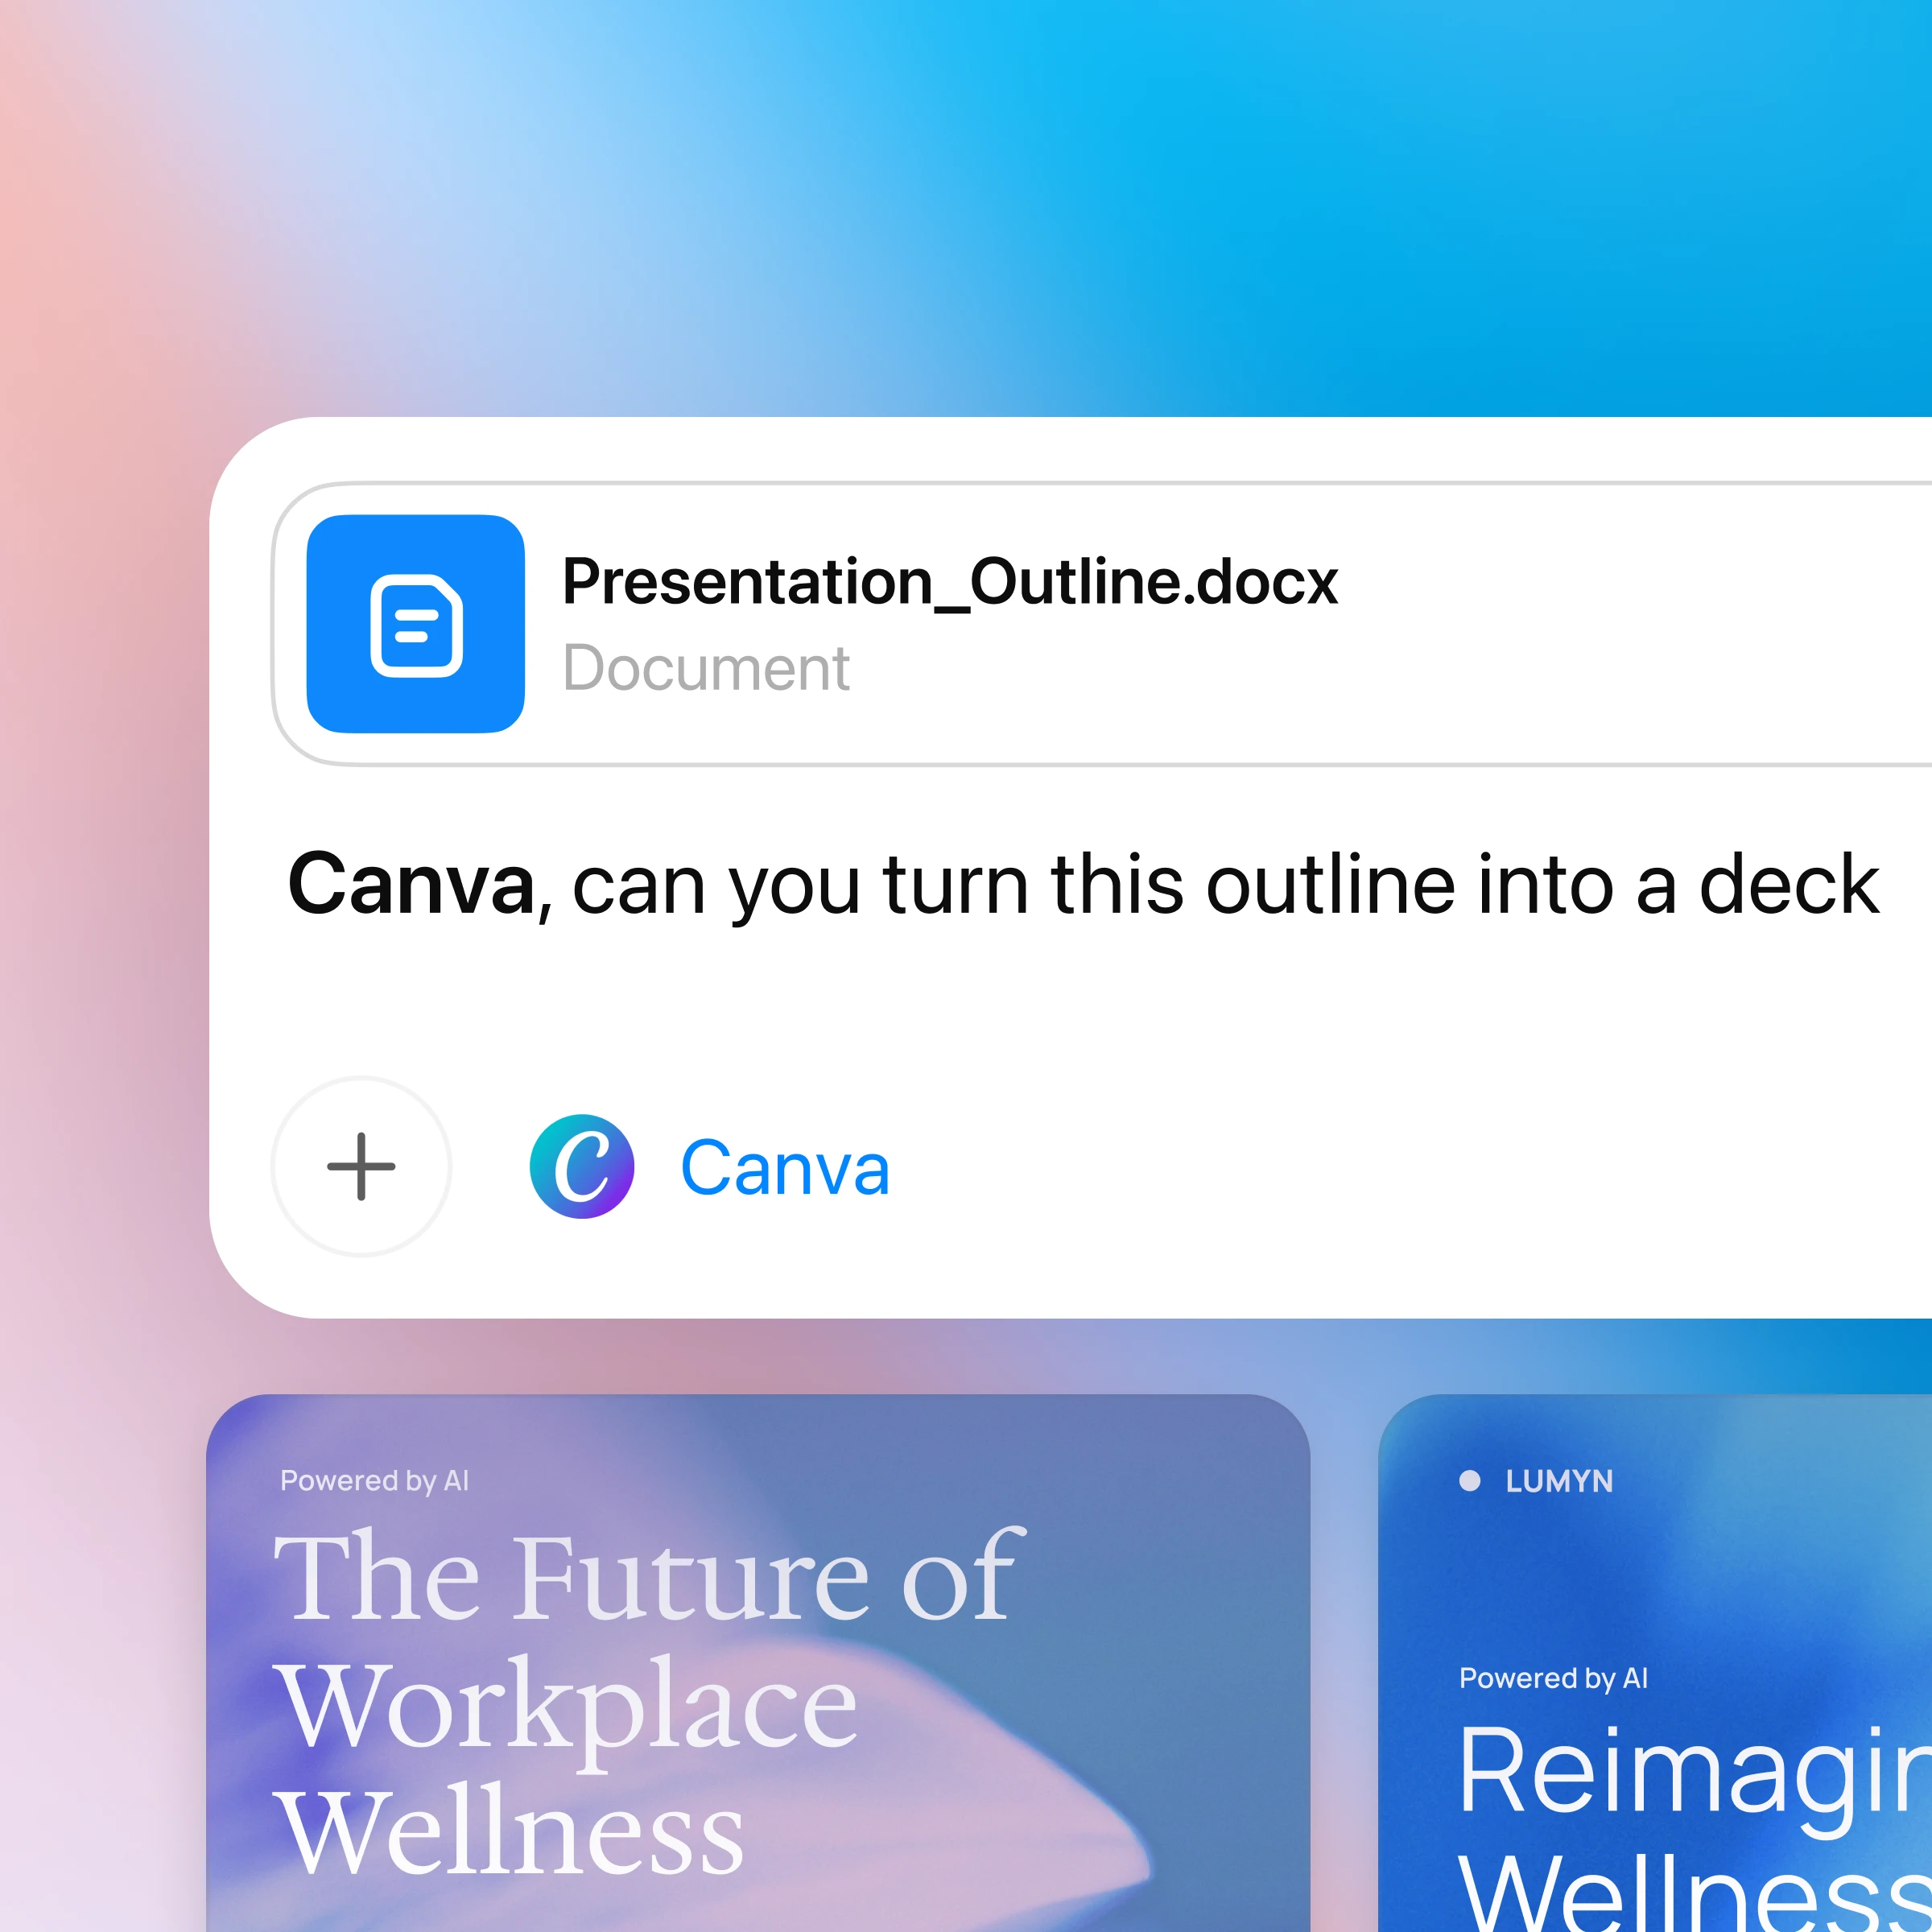Click the LUMYN logo dot
The image size is (1932, 1932).
tap(1470, 1482)
